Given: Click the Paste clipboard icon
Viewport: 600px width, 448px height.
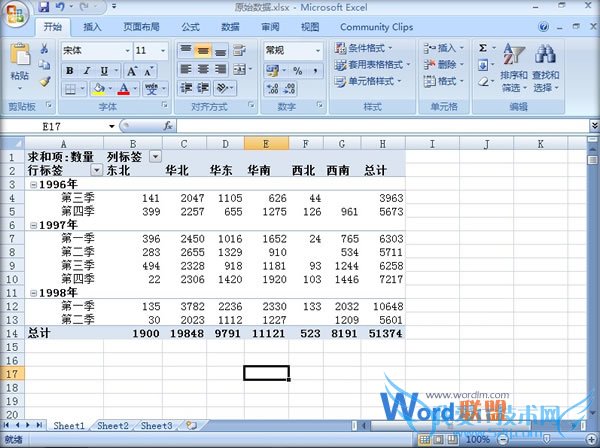Looking at the screenshot, I should (x=20, y=55).
